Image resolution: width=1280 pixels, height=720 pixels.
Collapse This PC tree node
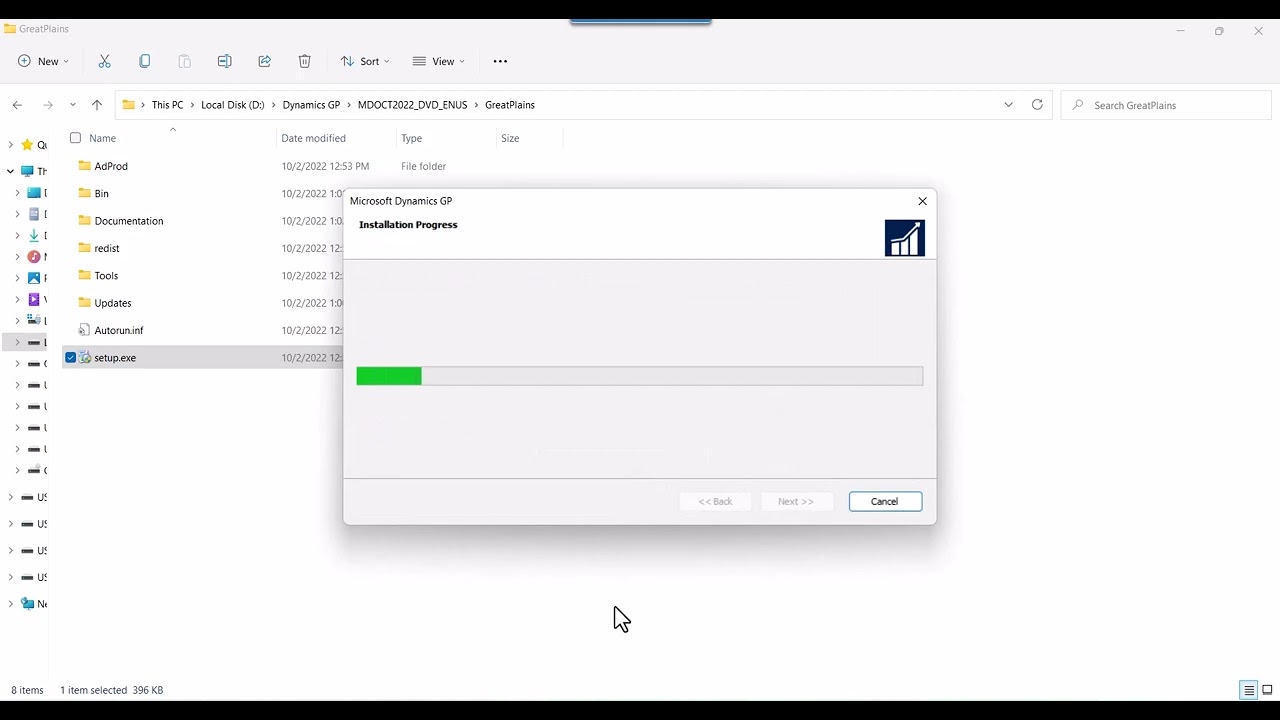coord(11,171)
